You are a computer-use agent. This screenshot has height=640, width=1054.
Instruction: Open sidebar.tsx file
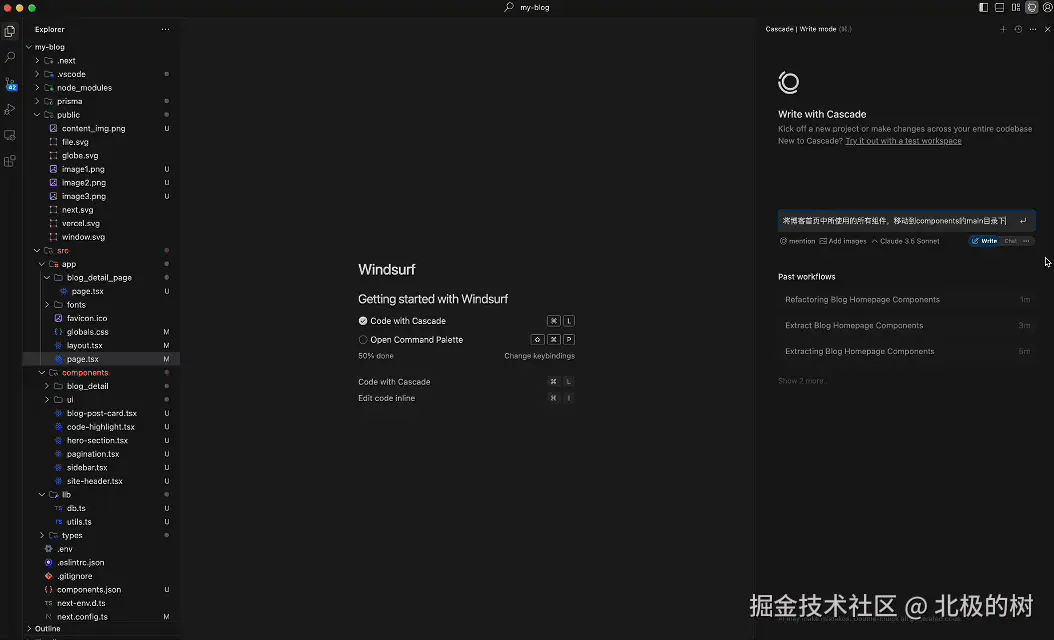pyautogui.click(x=87, y=467)
